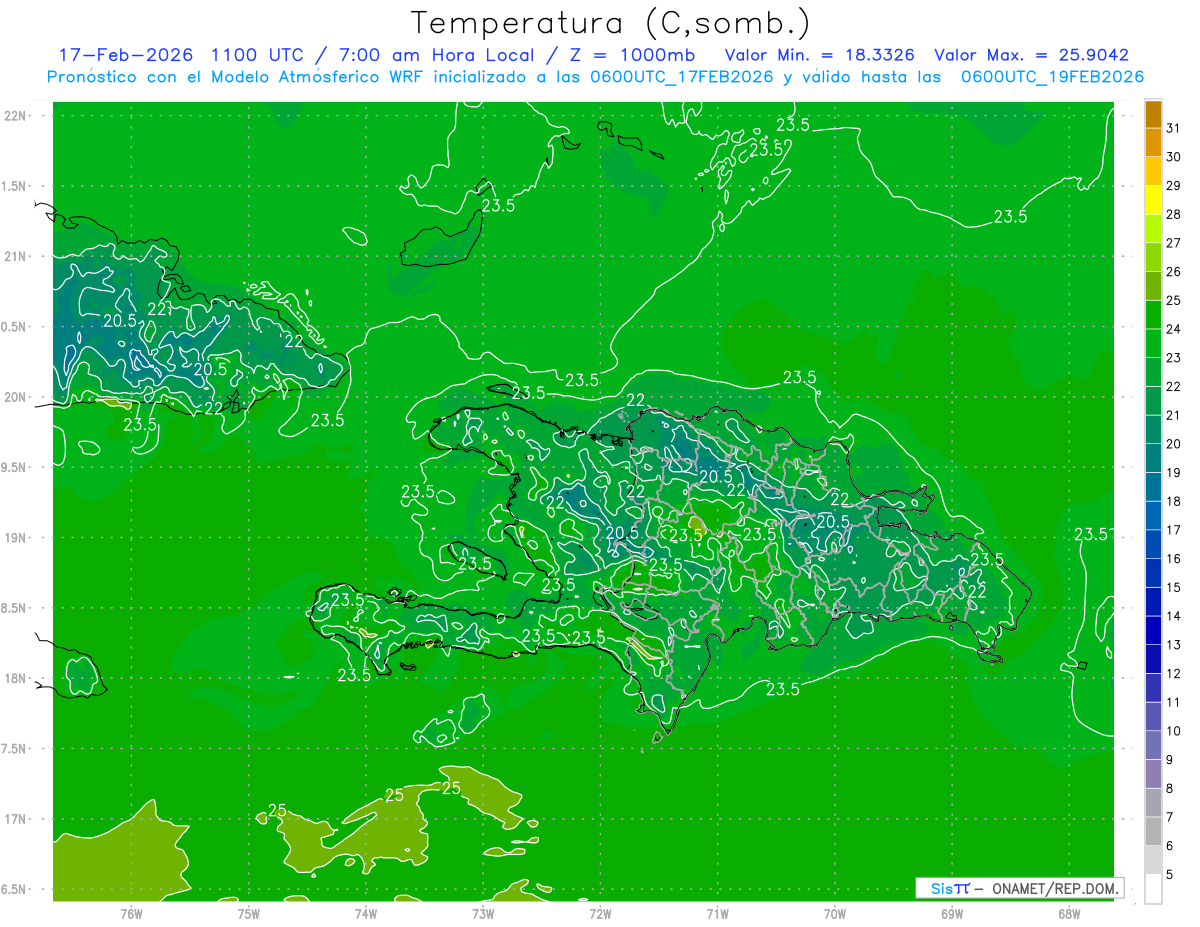
Task: Click the pressure level "Z = 1000mb"
Action: point(631,55)
